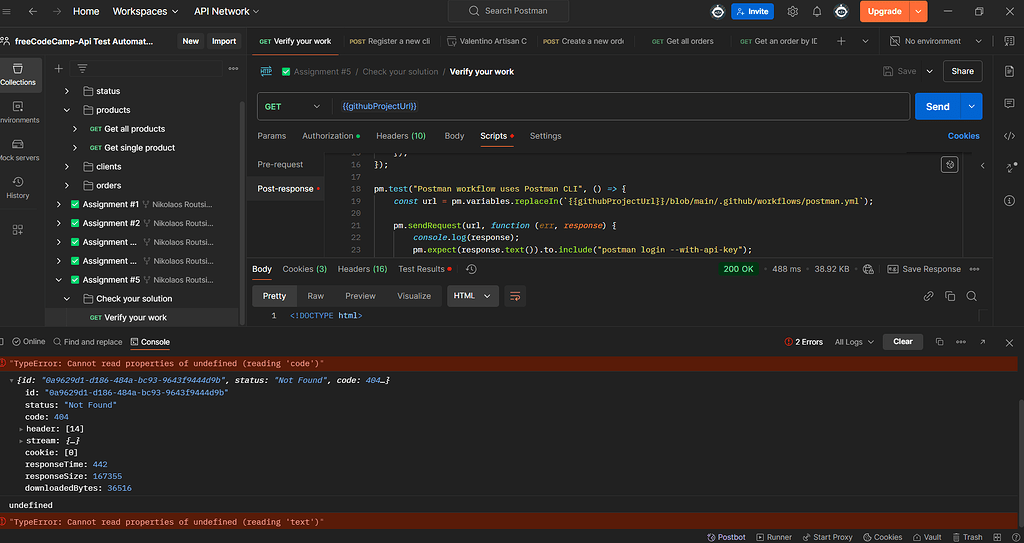Screen dimensions: 1024x543
Task: Expand the orders folder
Action: tap(68, 185)
